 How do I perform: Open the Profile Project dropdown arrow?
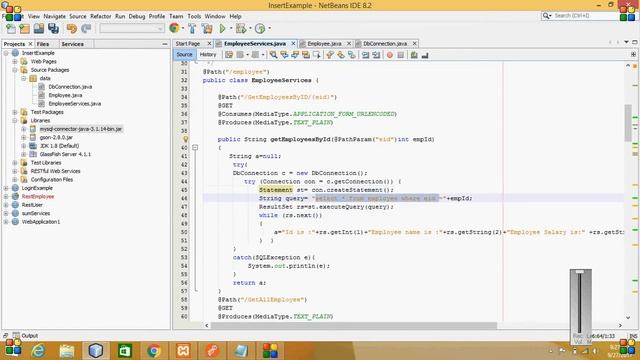(269, 29)
